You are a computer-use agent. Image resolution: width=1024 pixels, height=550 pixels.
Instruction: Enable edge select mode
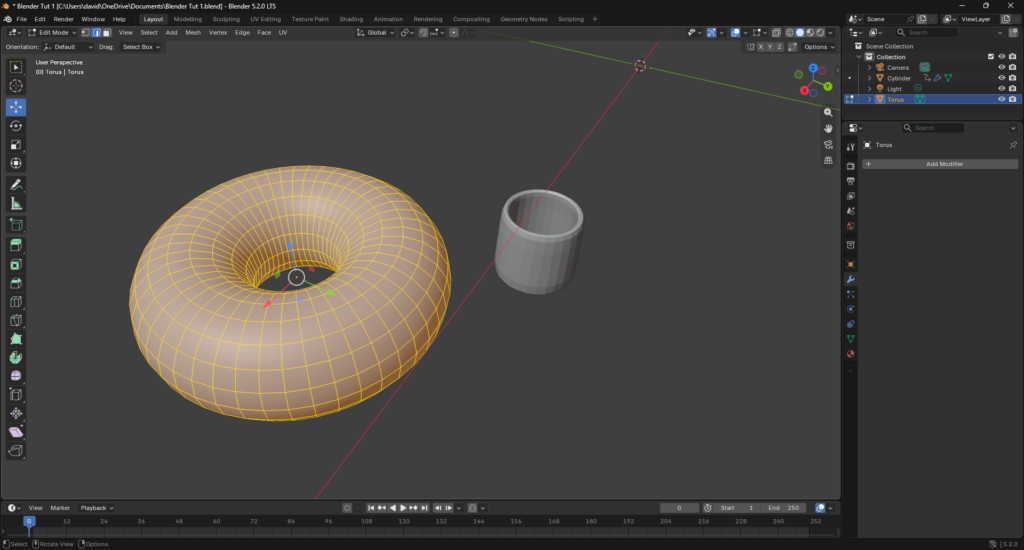97,33
